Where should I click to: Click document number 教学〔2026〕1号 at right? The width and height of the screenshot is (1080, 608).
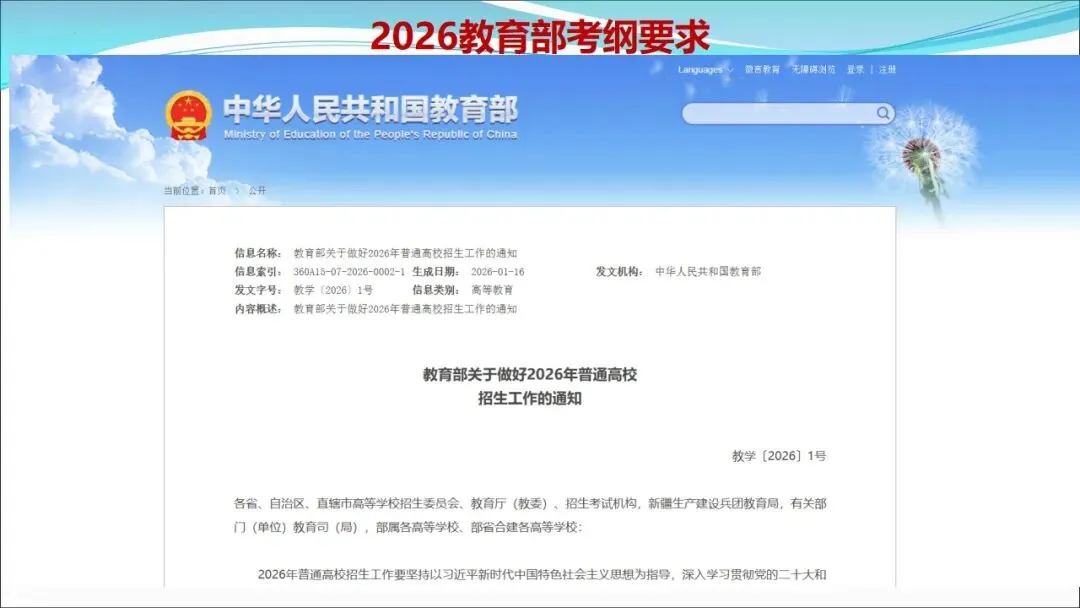click(779, 456)
